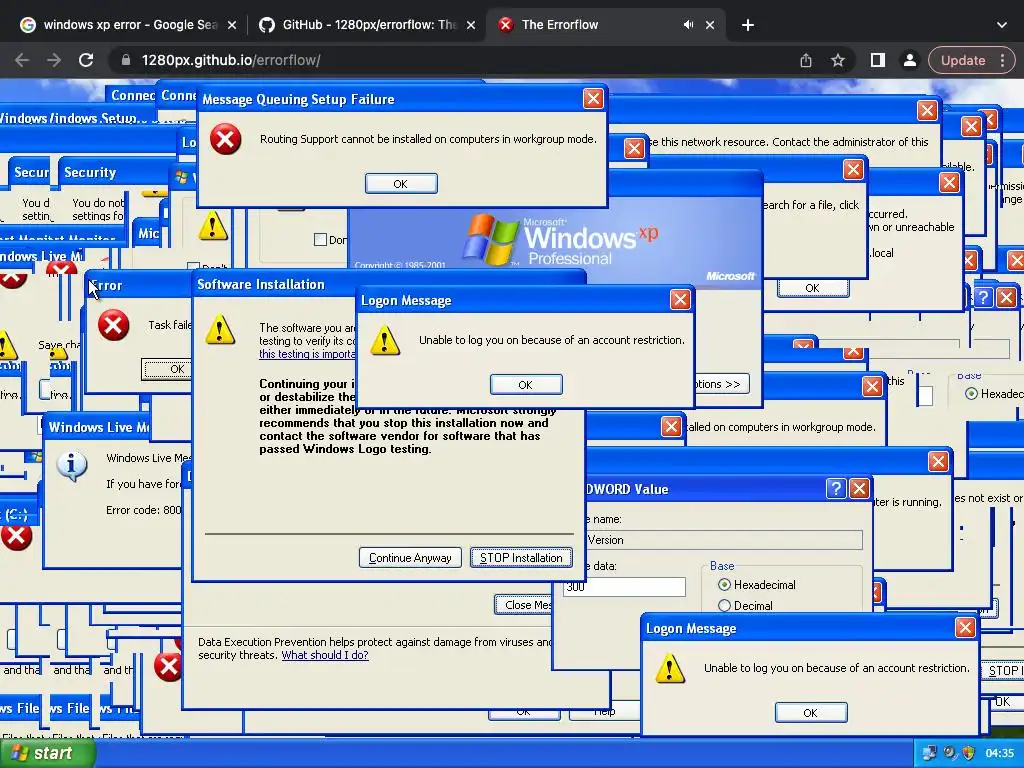Click the address bar URL
Viewport: 1024px width, 768px height.
coord(231,60)
